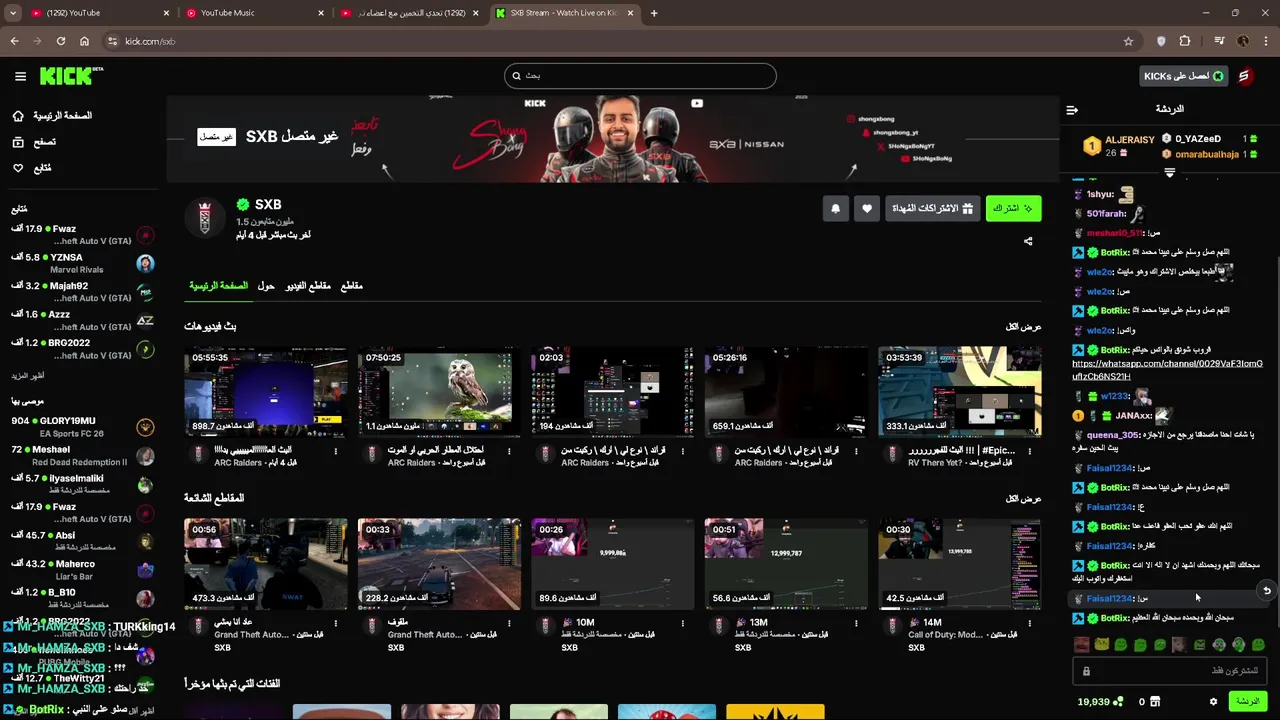The height and width of the screenshot is (720, 1280).
Task: Click ALJERAISY top gifter name
Action: coord(1130,140)
